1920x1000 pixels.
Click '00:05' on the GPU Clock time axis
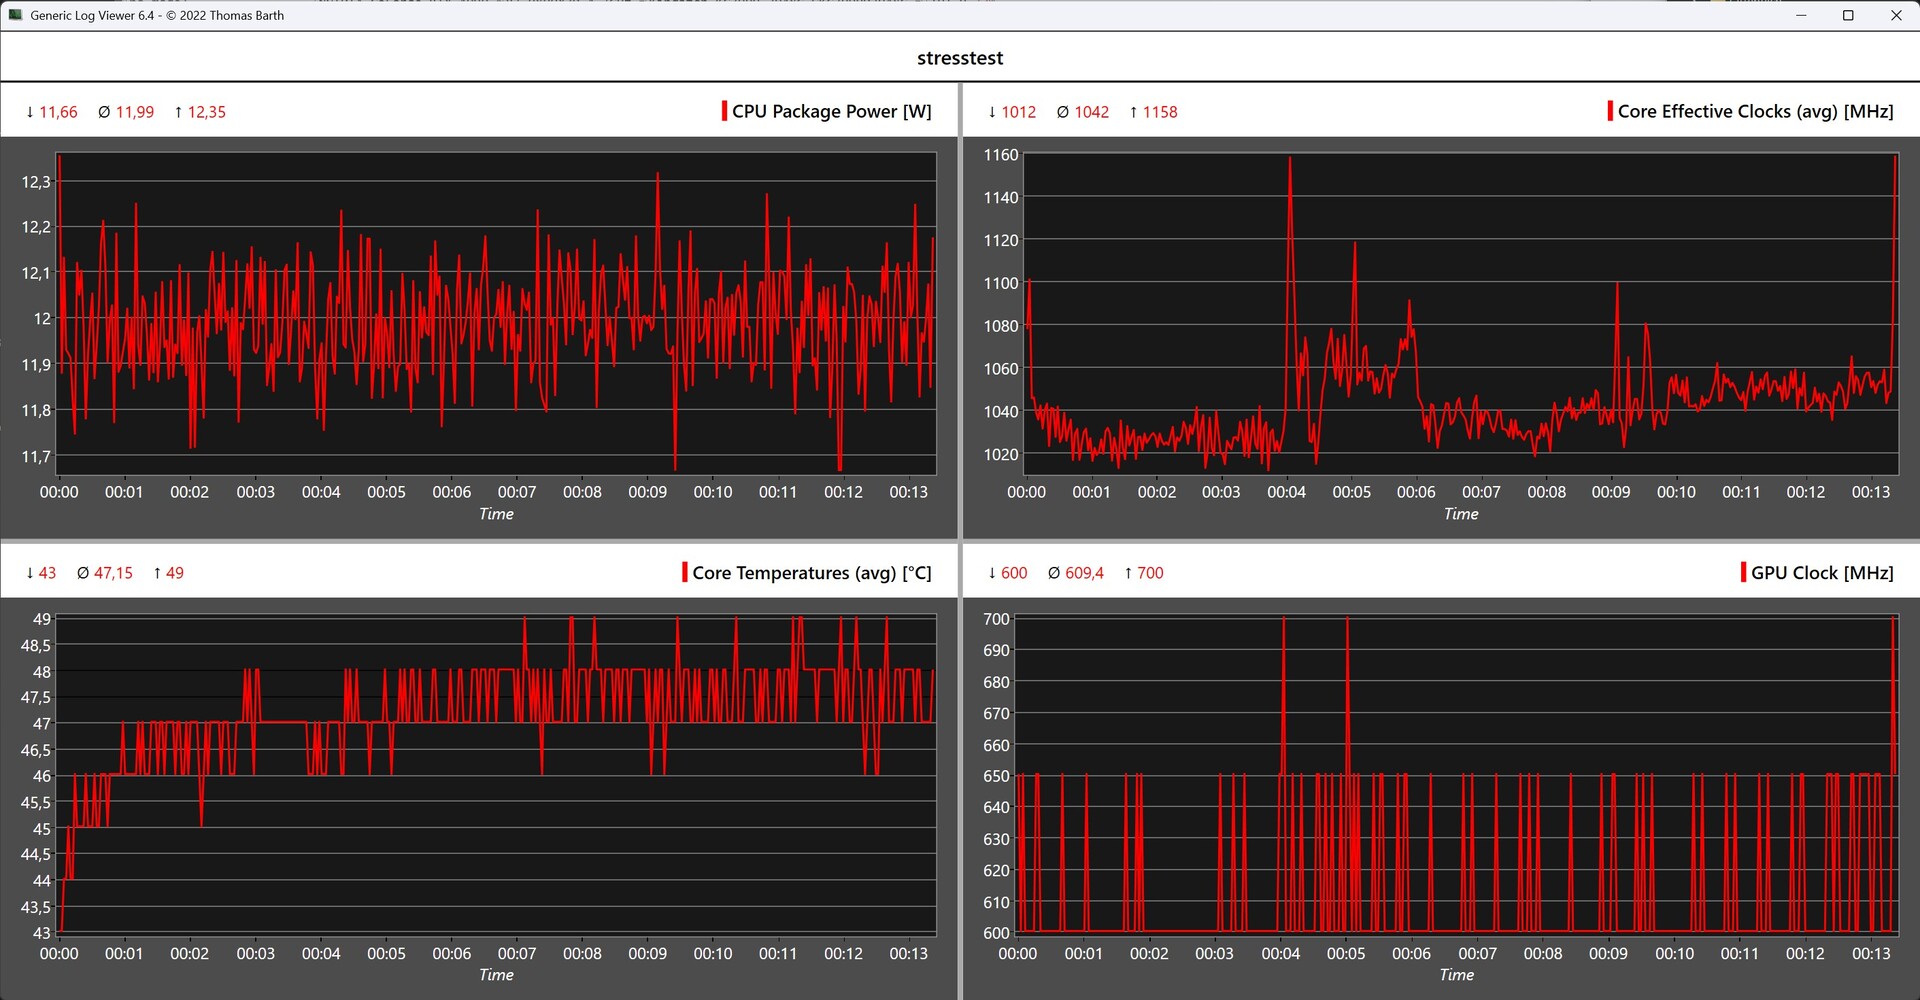[1346, 954]
